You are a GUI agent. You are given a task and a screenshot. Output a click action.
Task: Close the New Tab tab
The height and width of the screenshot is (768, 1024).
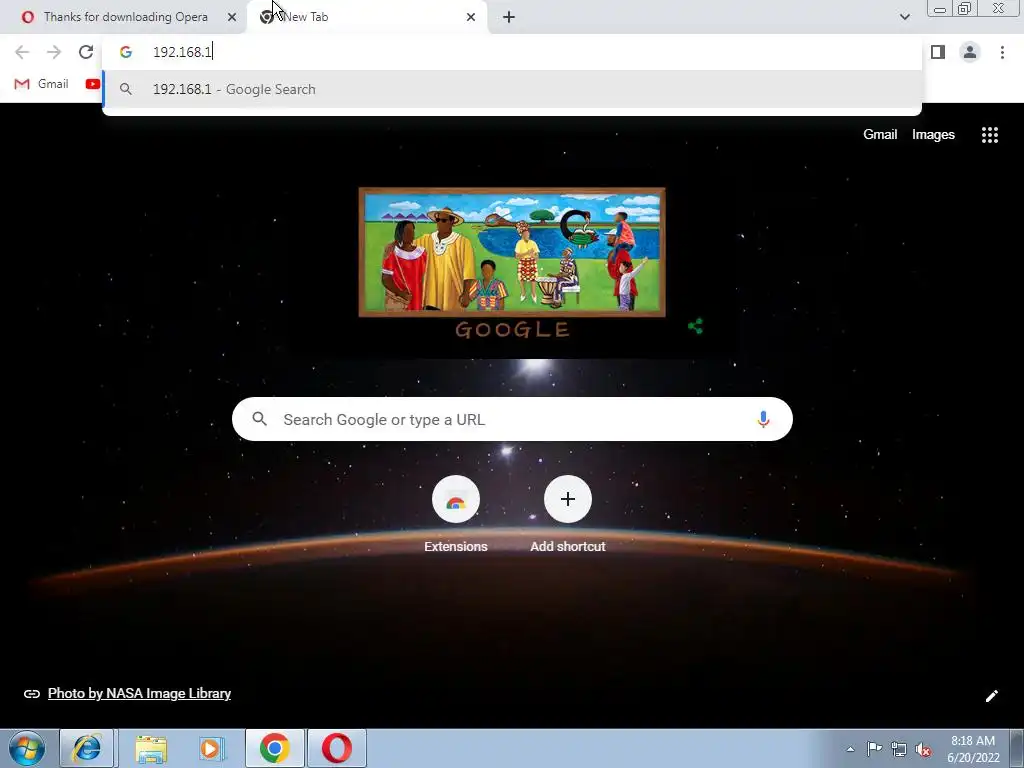[x=471, y=17]
